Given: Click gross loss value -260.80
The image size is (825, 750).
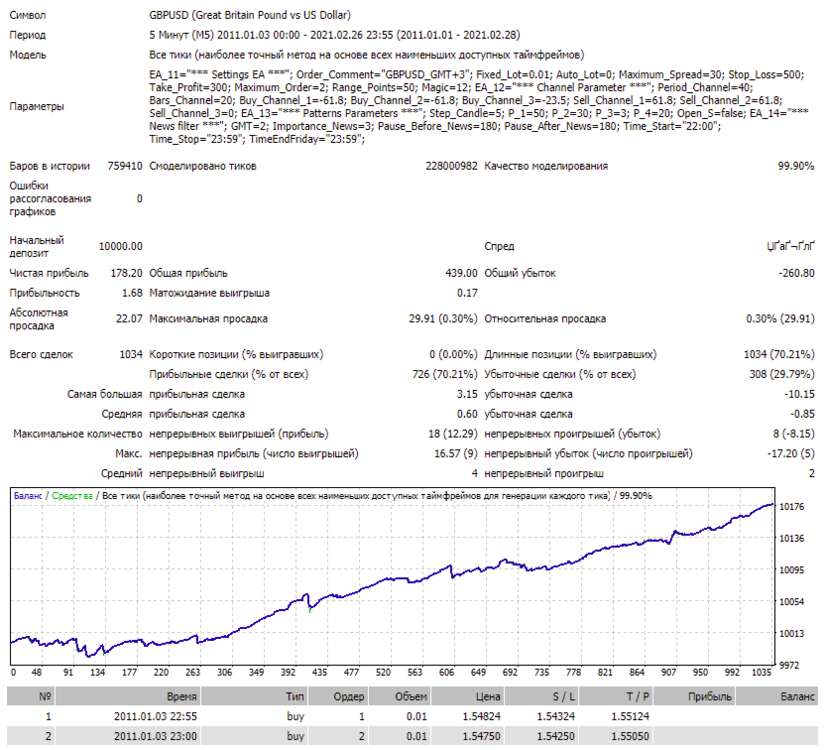Looking at the screenshot, I should (x=797, y=273).
